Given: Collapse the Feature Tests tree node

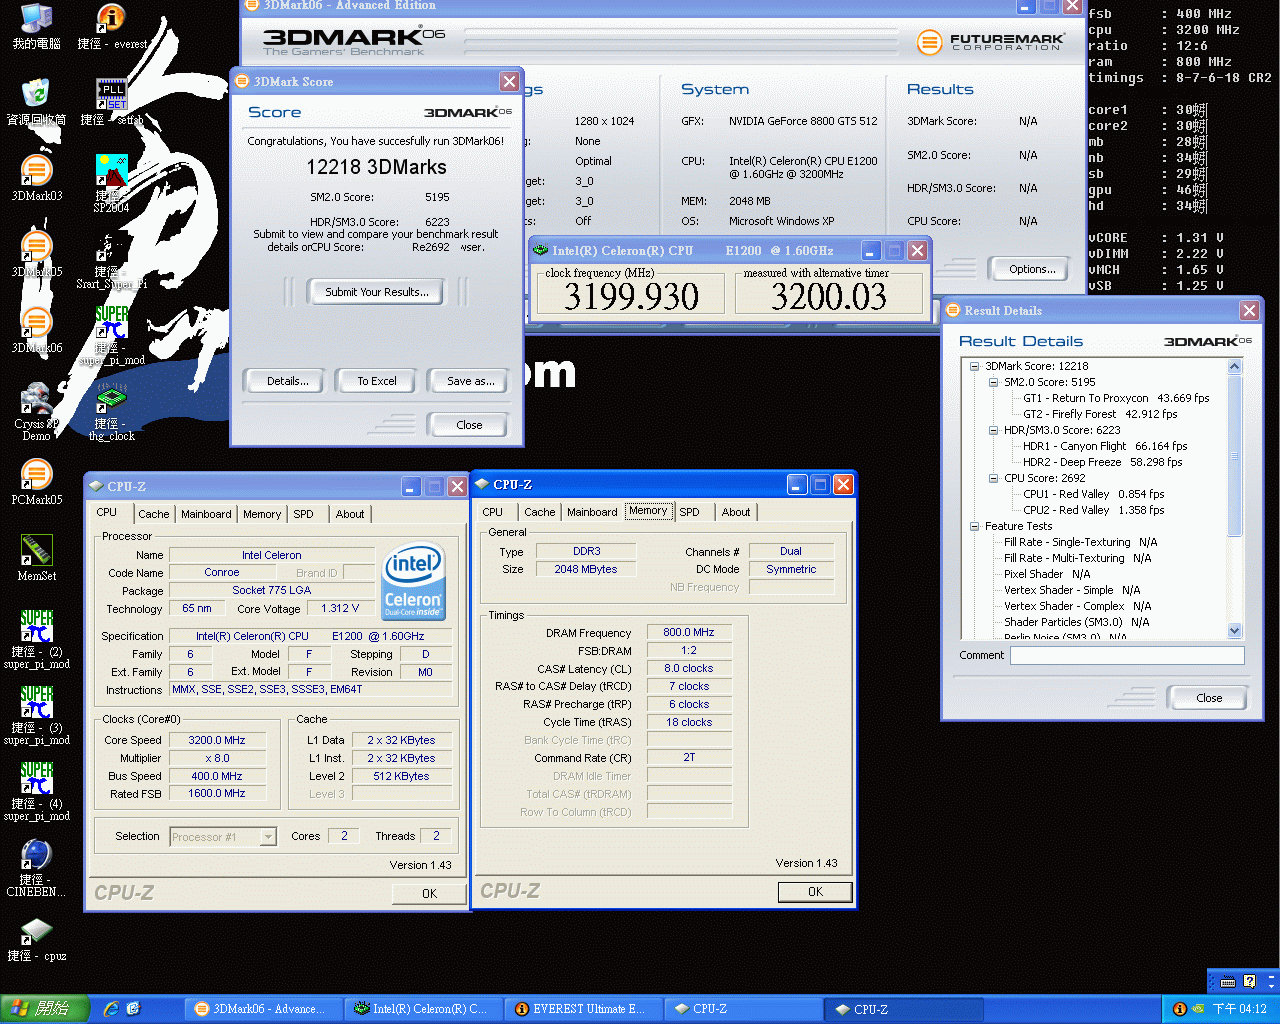Looking at the screenshot, I should pyautogui.click(x=974, y=526).
